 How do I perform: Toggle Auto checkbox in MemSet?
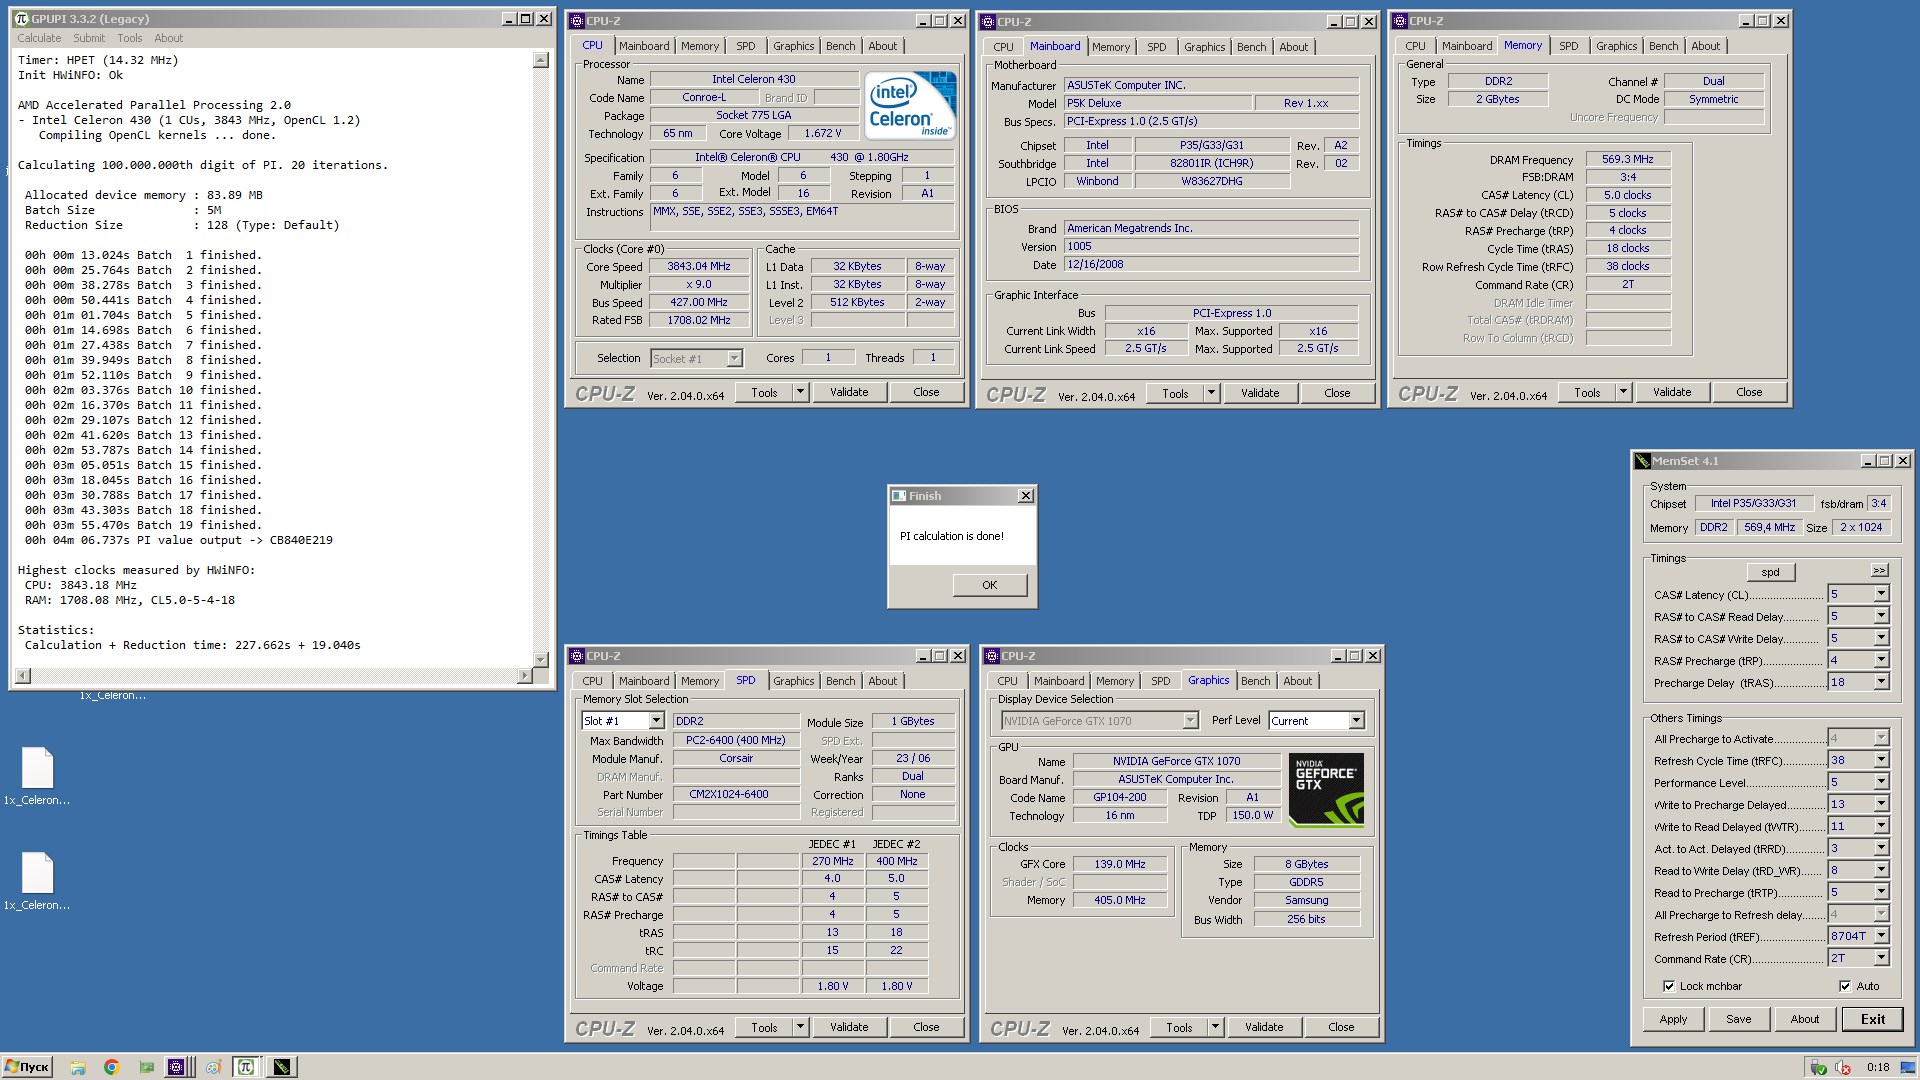(x=1845, y=986)
